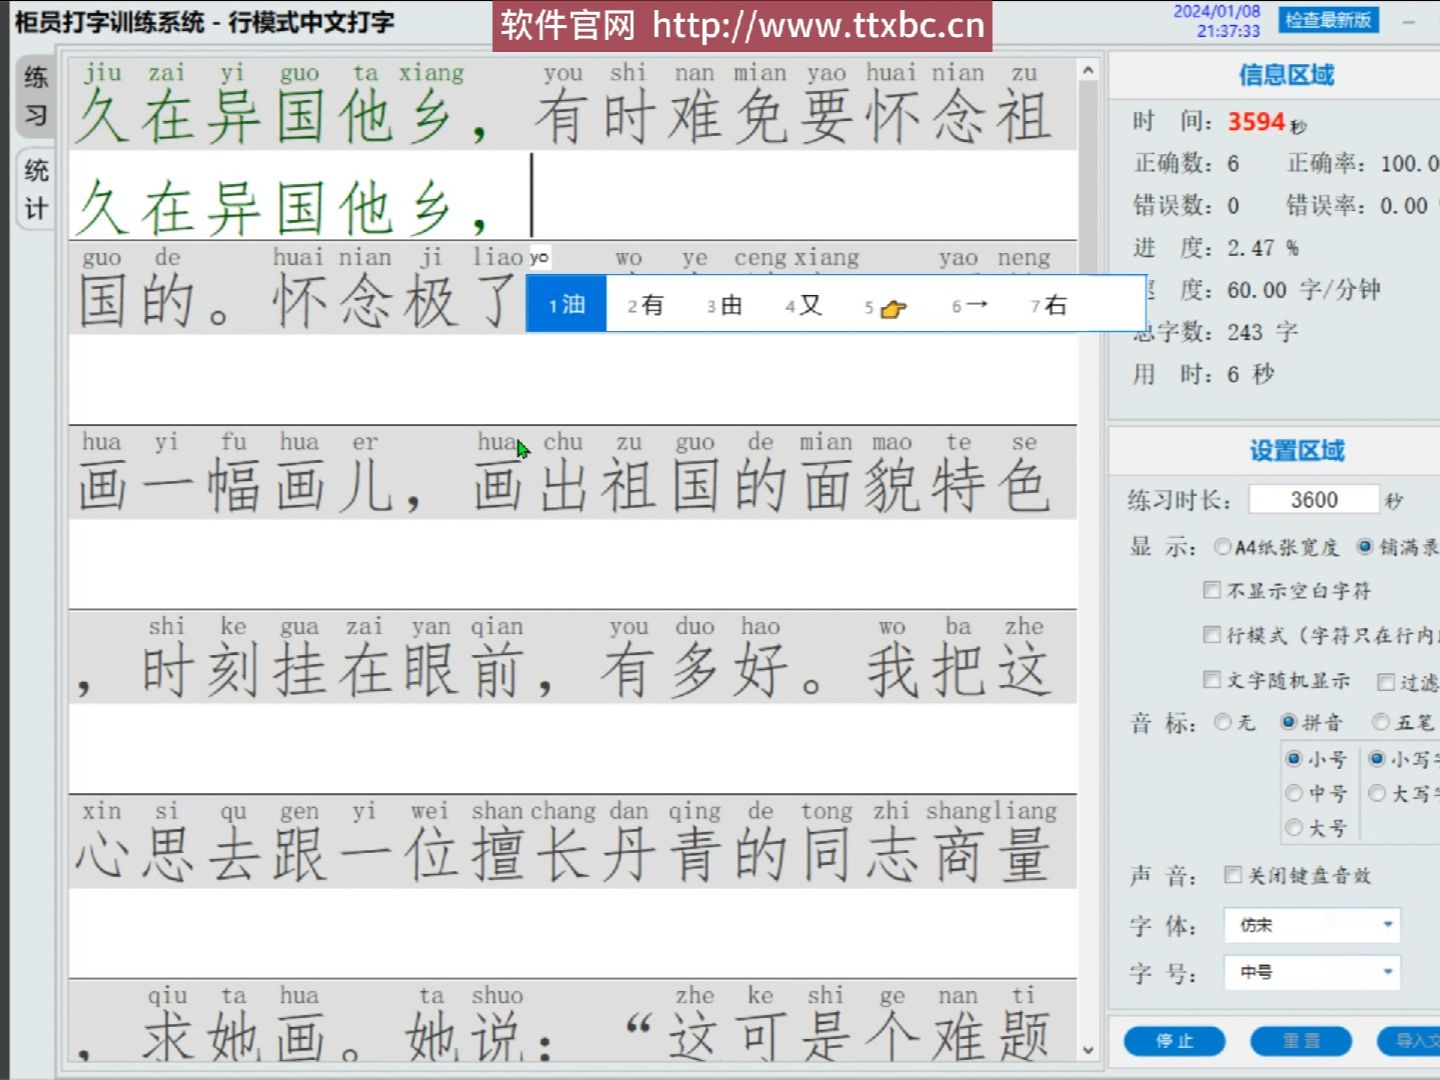This screenshot has width=1440, height=1080.
Task: Select IME candidate 2 有
Action: point(645,305)
